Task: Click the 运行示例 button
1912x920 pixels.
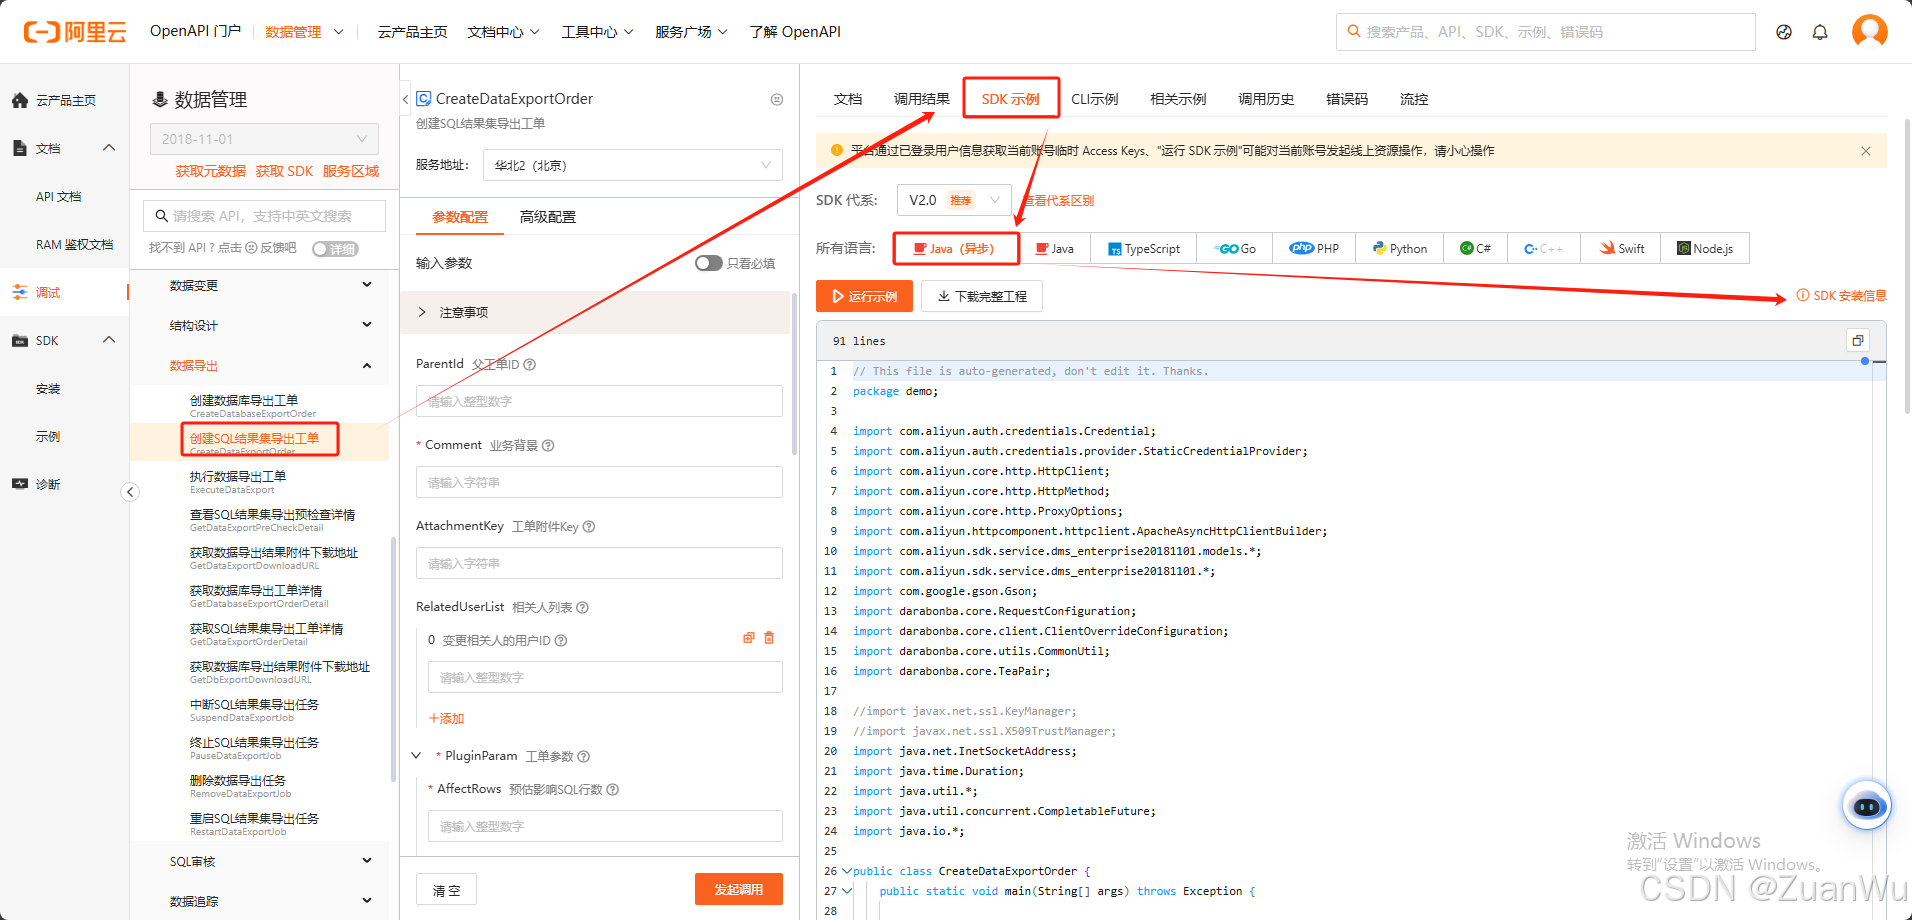Action: 864,296
